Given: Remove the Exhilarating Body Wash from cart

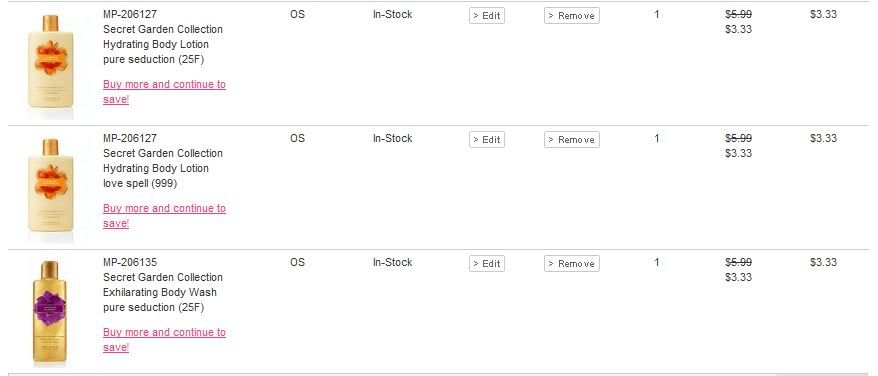Looking at the screenshot, I should pyautogui.click(x=572, y=263).
